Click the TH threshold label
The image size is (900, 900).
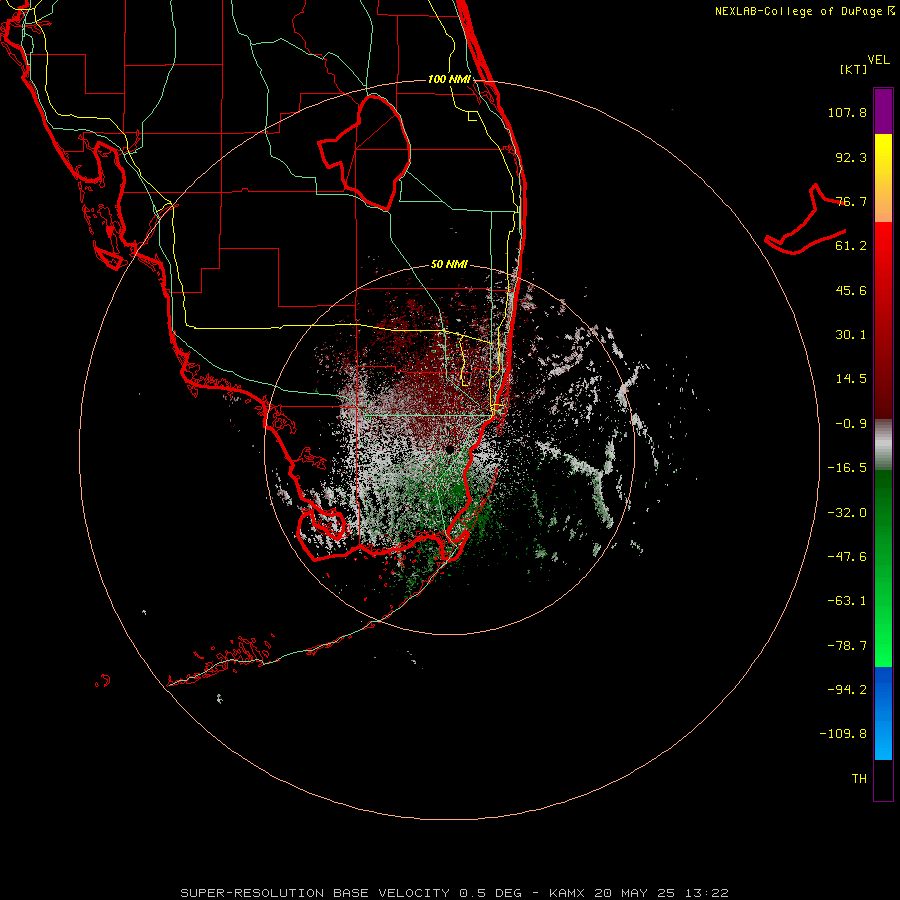pos(859,779)
